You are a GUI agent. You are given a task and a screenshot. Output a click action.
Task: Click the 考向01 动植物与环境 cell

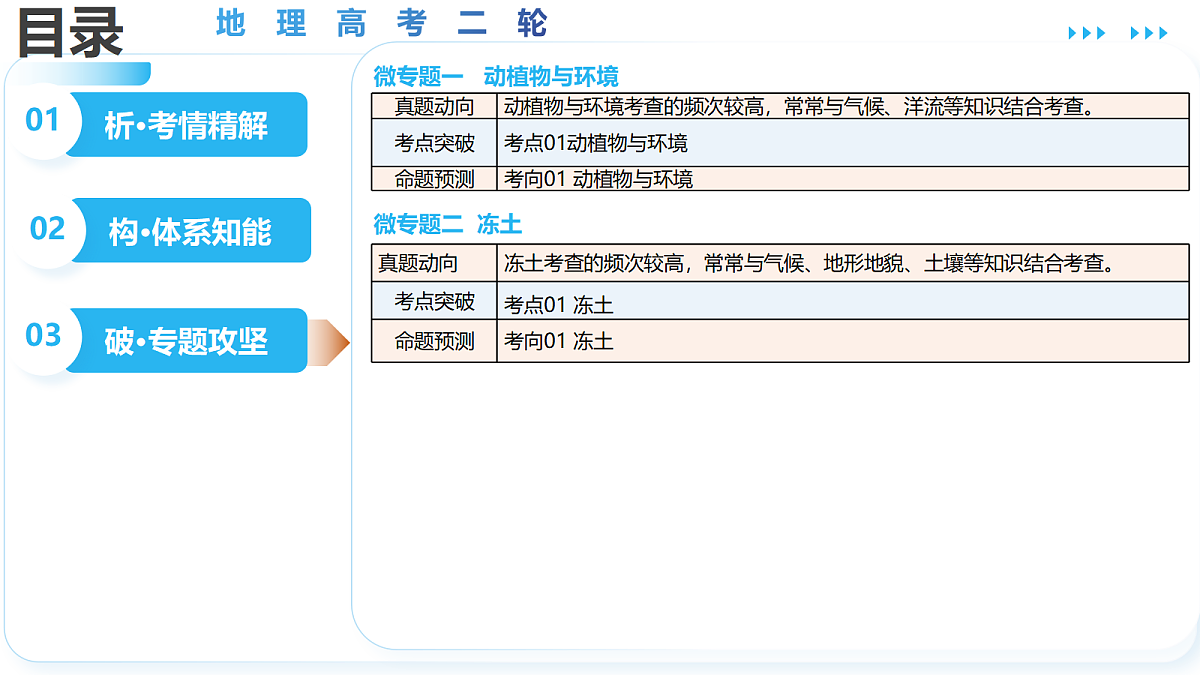coord(844,179)
